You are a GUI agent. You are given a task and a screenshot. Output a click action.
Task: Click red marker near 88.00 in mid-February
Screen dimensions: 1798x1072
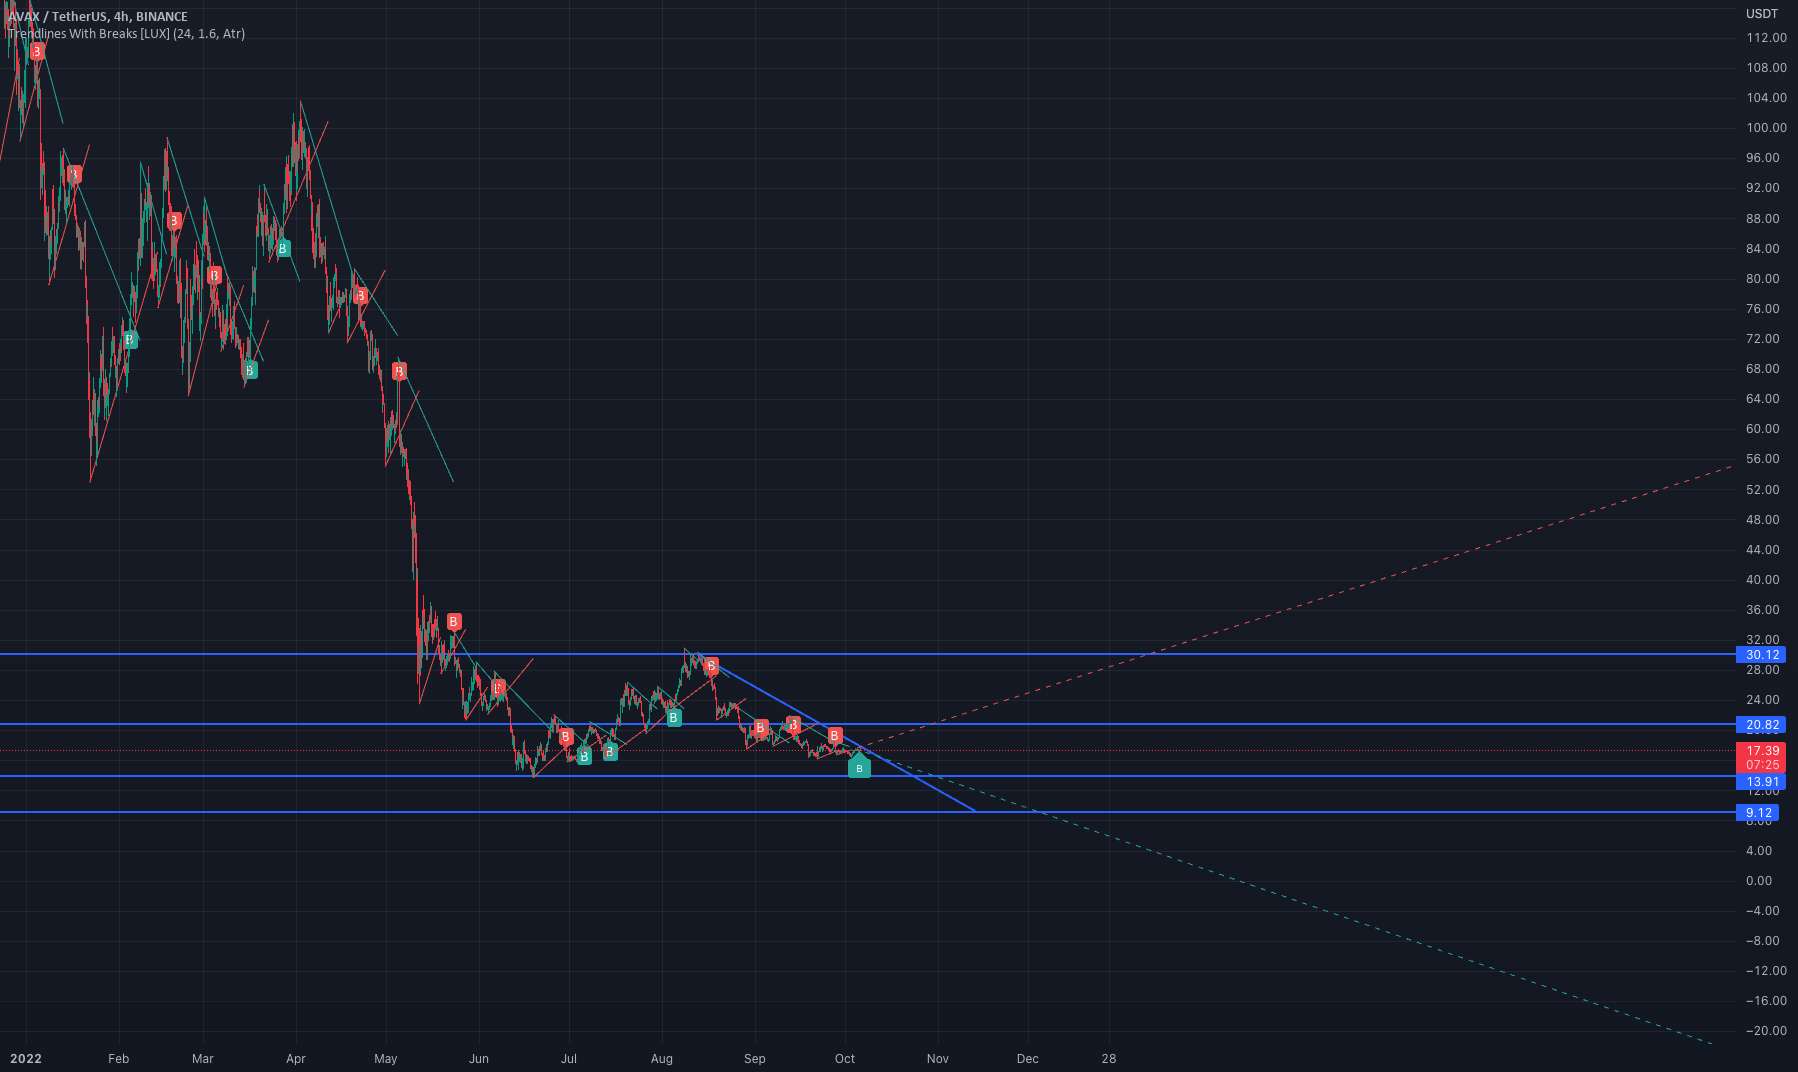pos(174,221)
